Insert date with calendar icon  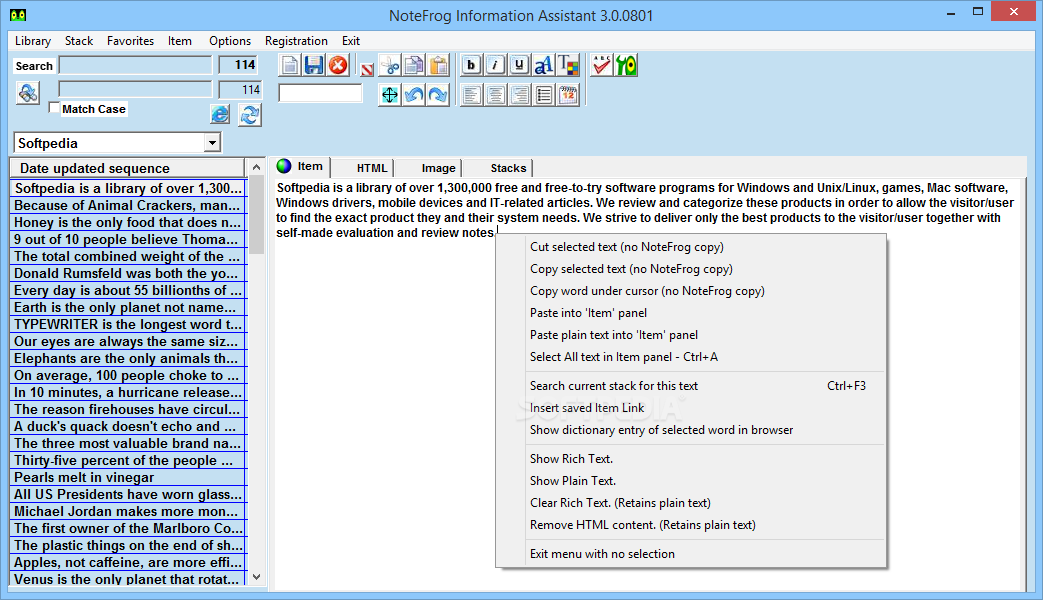click(x=568, y=94)
